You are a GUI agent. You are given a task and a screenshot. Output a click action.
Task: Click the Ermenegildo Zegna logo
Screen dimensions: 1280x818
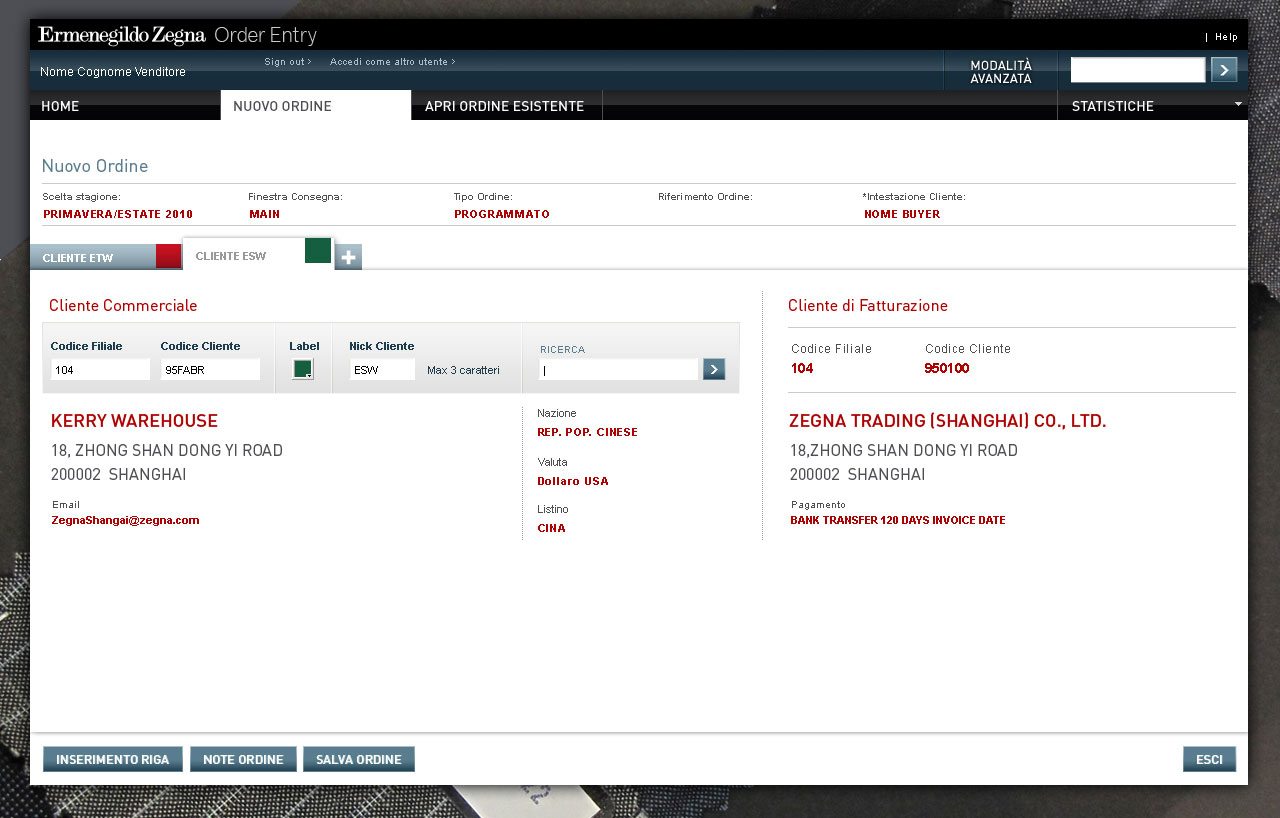point(123,36)
